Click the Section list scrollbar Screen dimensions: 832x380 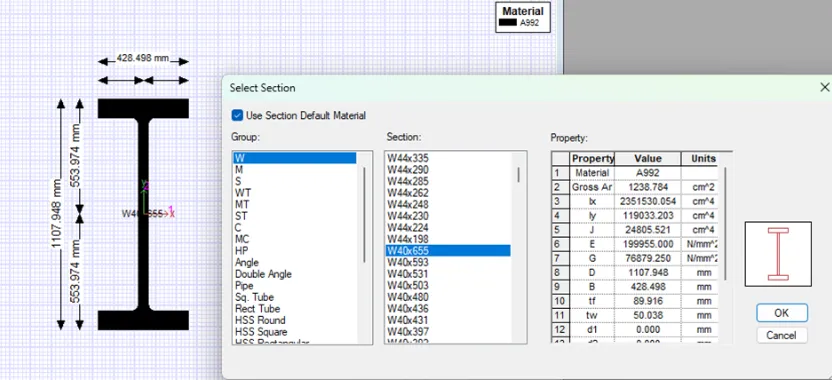point(518,175)
